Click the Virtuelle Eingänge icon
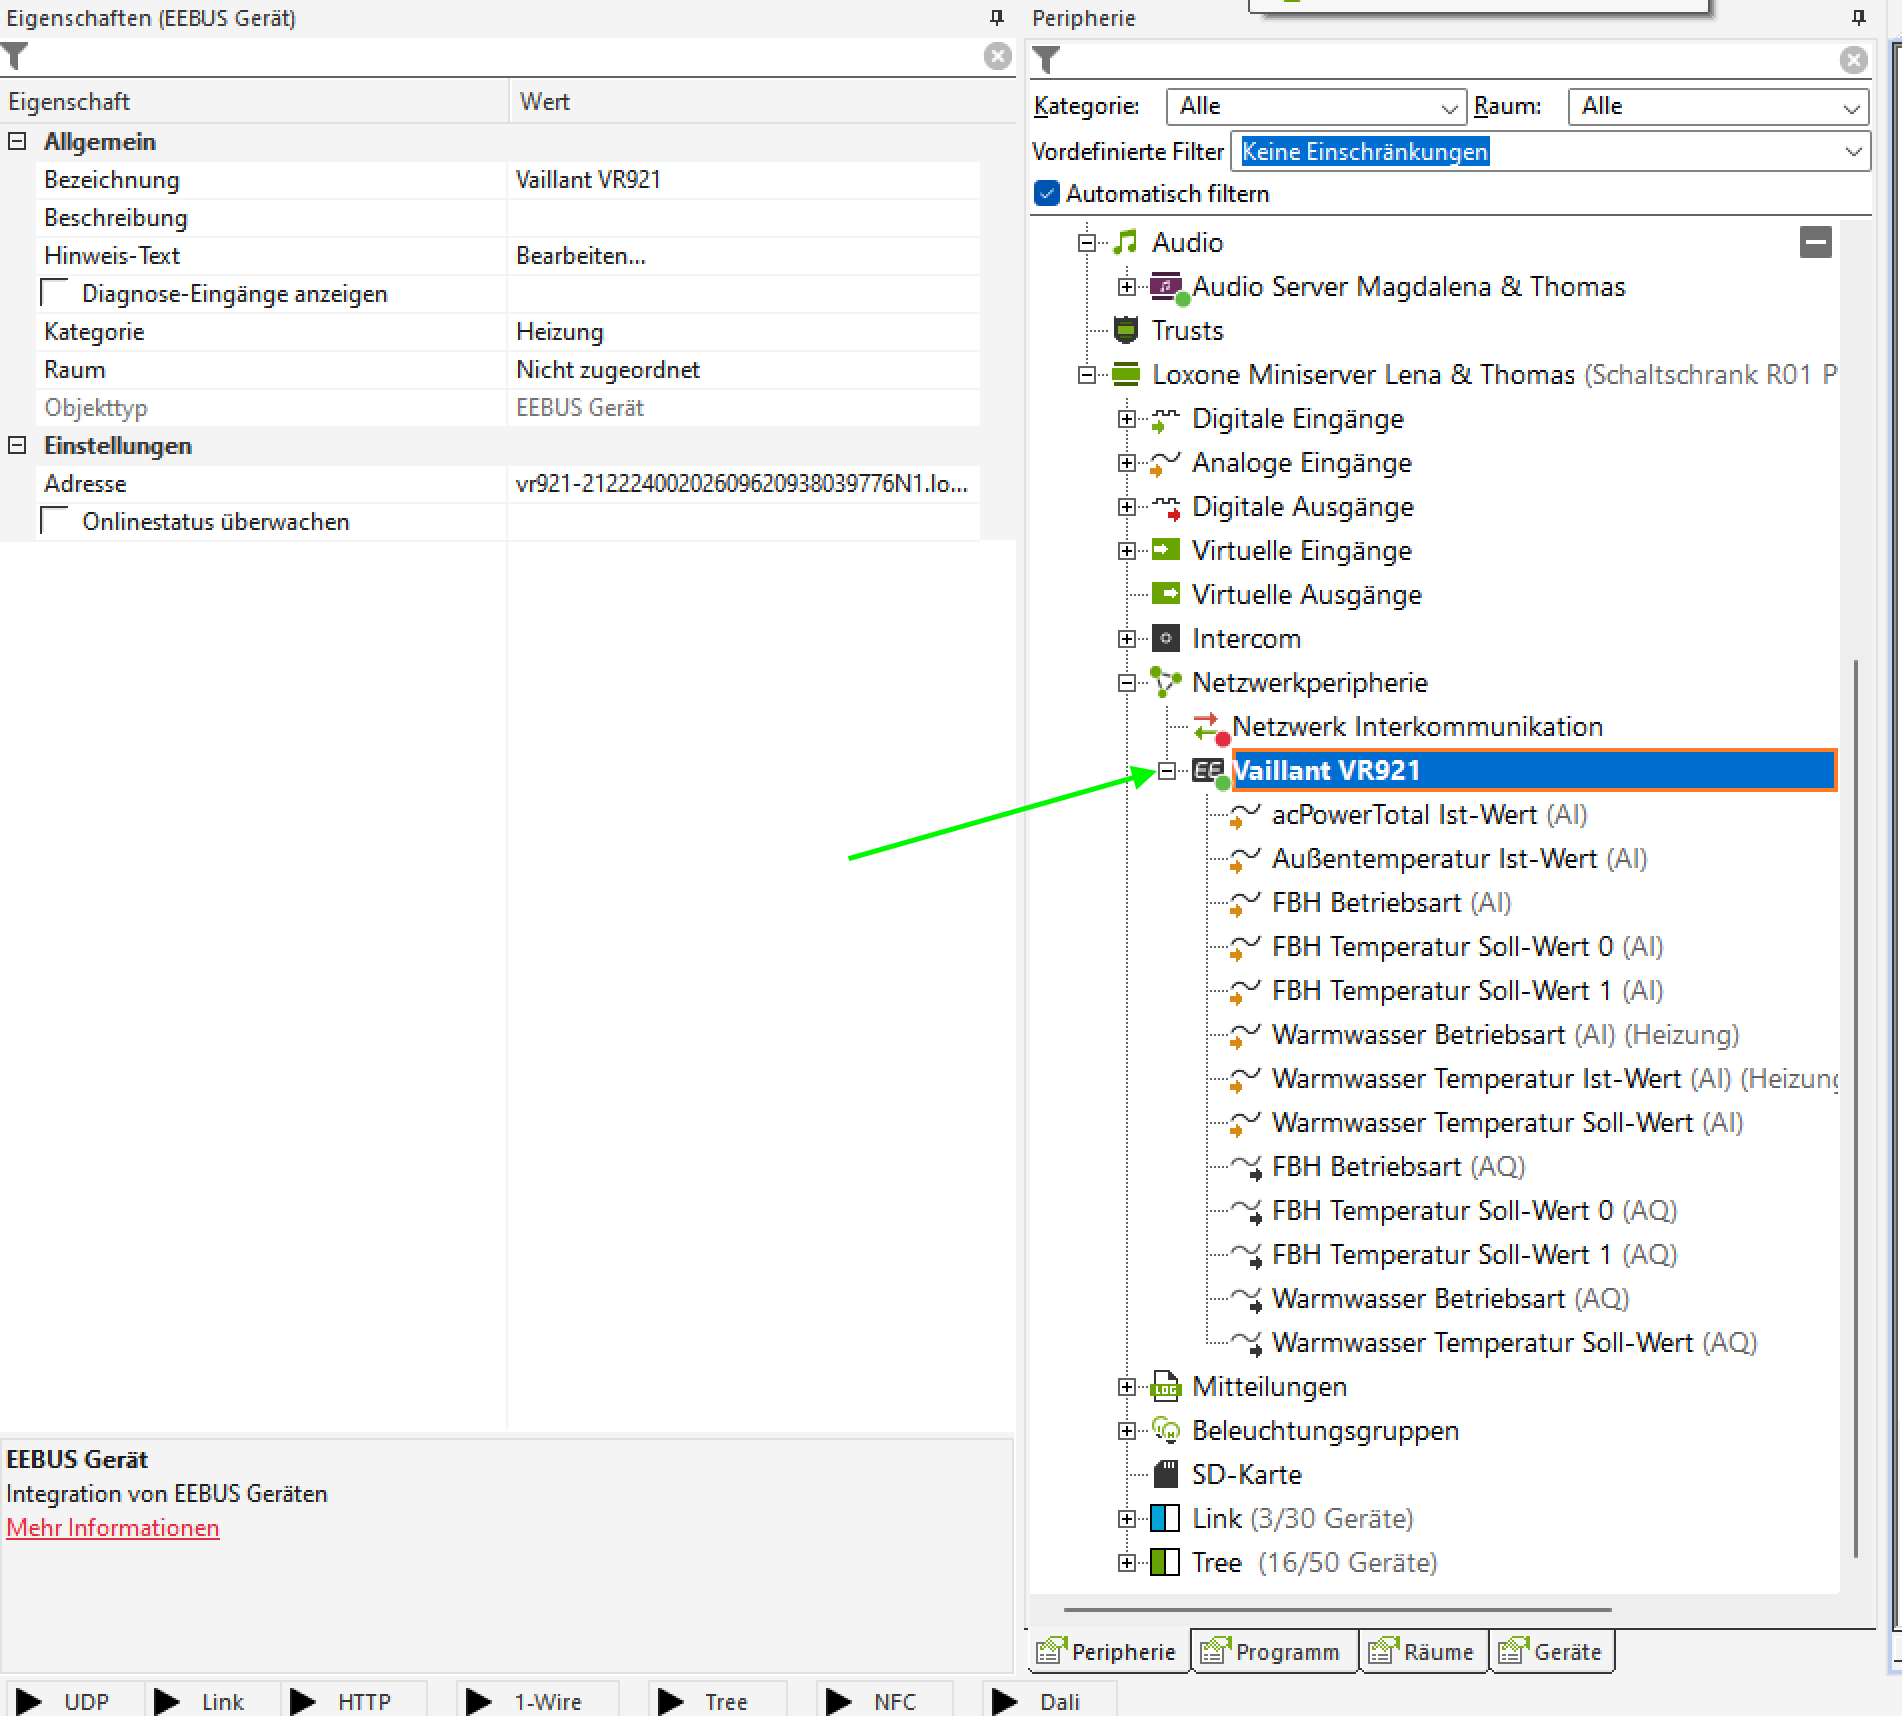Screen dimensions: 1902x1716 pos(1166,550)
